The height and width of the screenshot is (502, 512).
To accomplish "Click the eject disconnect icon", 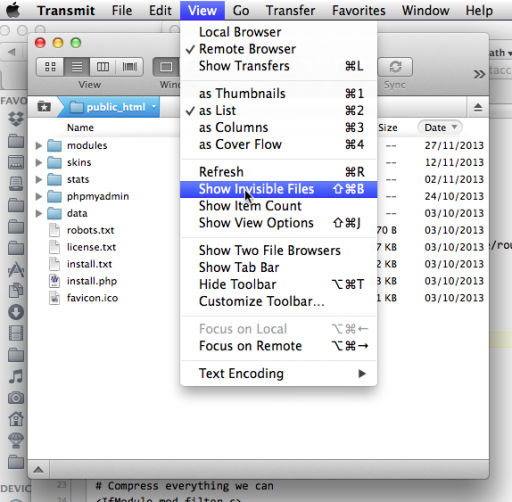I will pyautogui.click(x=478, y=107).
